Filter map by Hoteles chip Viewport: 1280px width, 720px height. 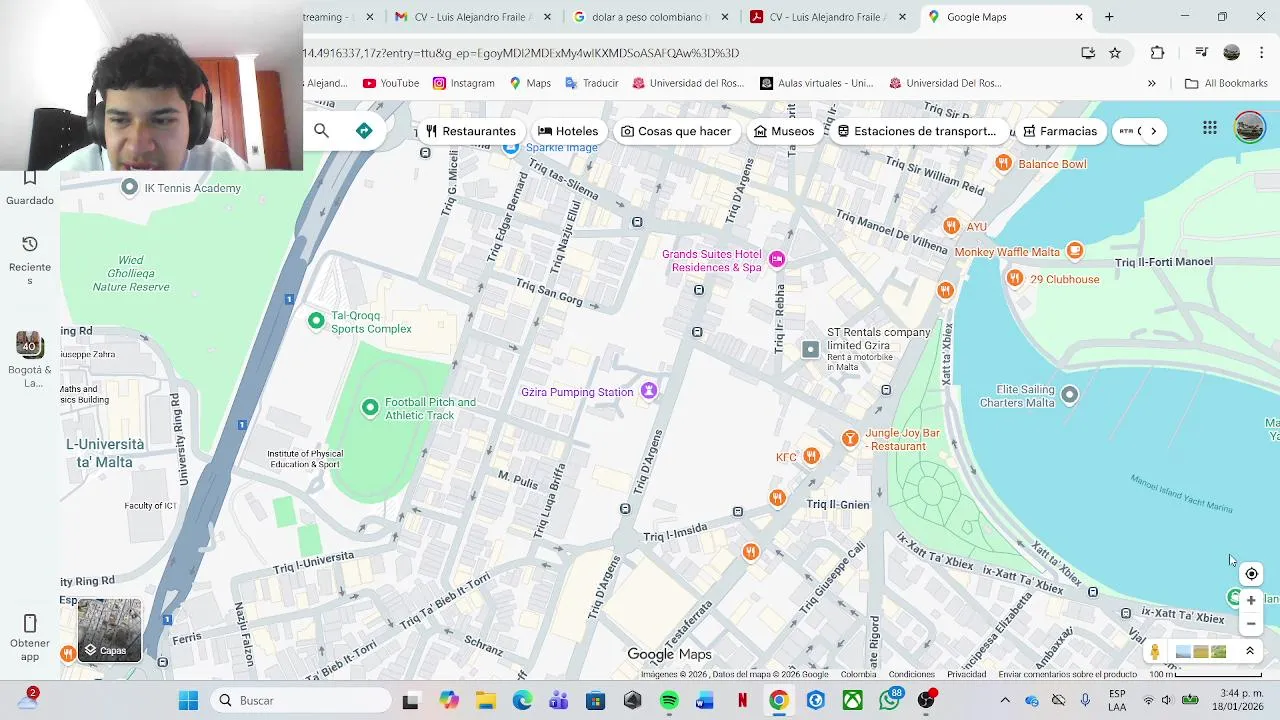[568, 131]
